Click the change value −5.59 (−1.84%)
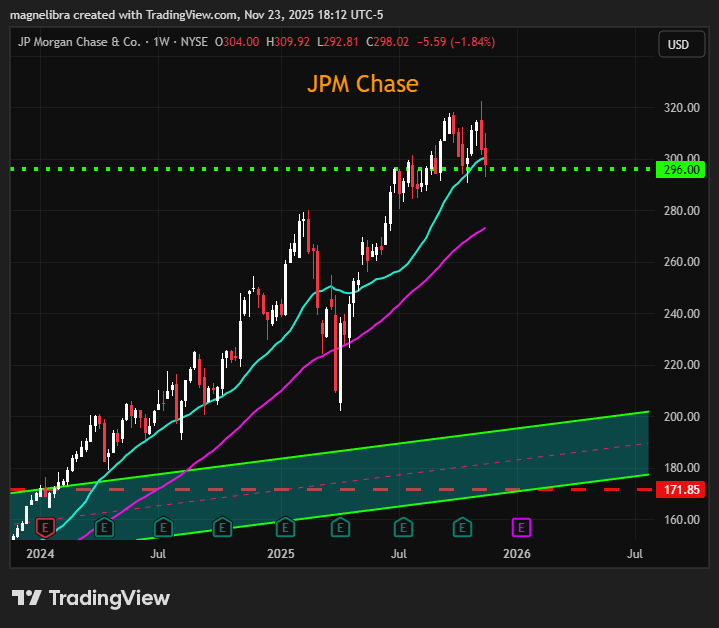 coord(456,42)
